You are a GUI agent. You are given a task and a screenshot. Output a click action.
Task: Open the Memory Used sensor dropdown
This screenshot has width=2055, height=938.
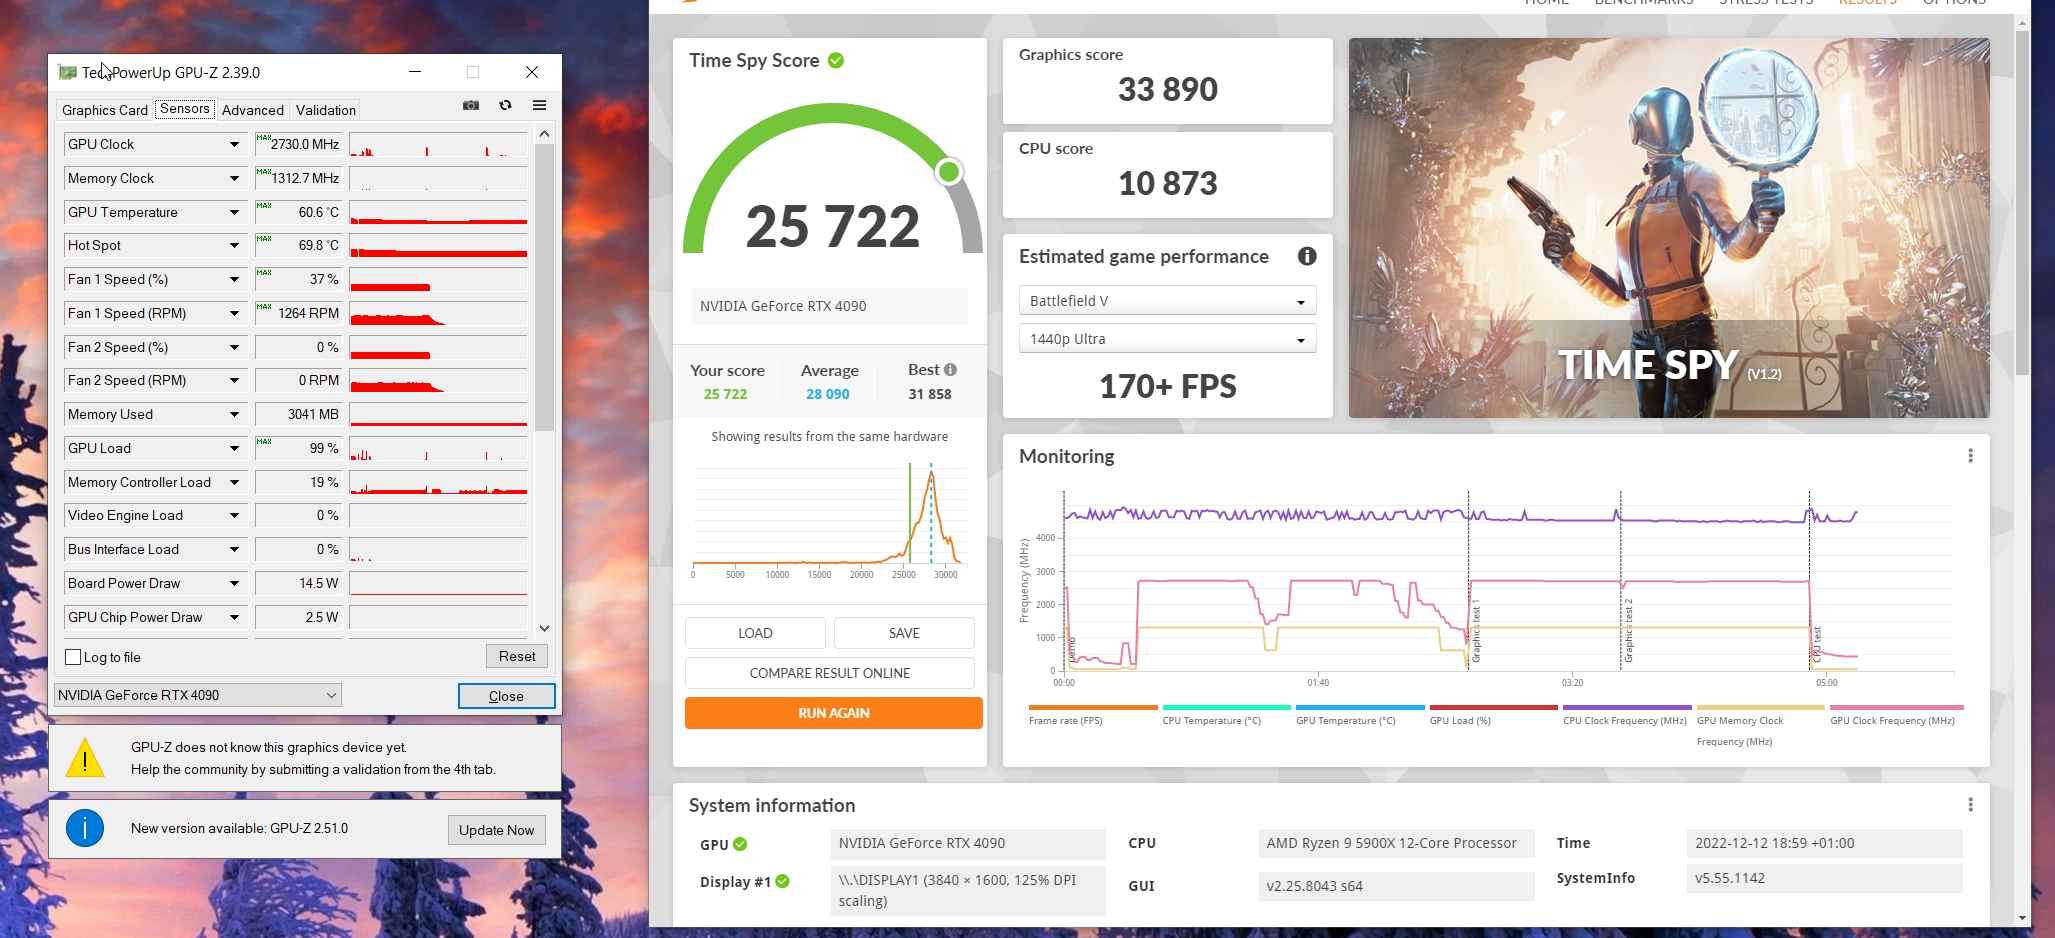point(234,414)
